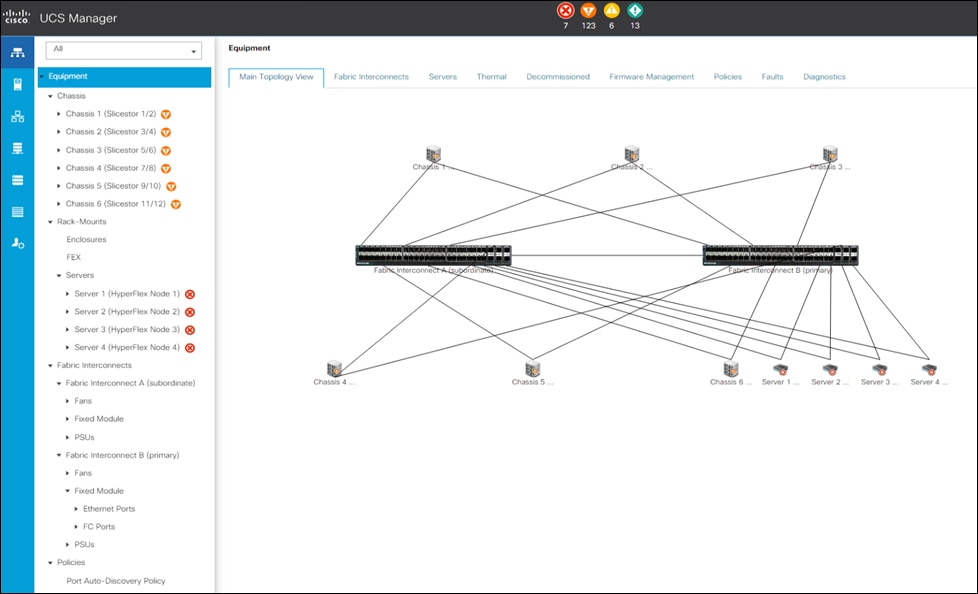This screenshot has width=978, height=594.
Task: Select Chassis 6 icon in topology
Action: tap(731, 368)
